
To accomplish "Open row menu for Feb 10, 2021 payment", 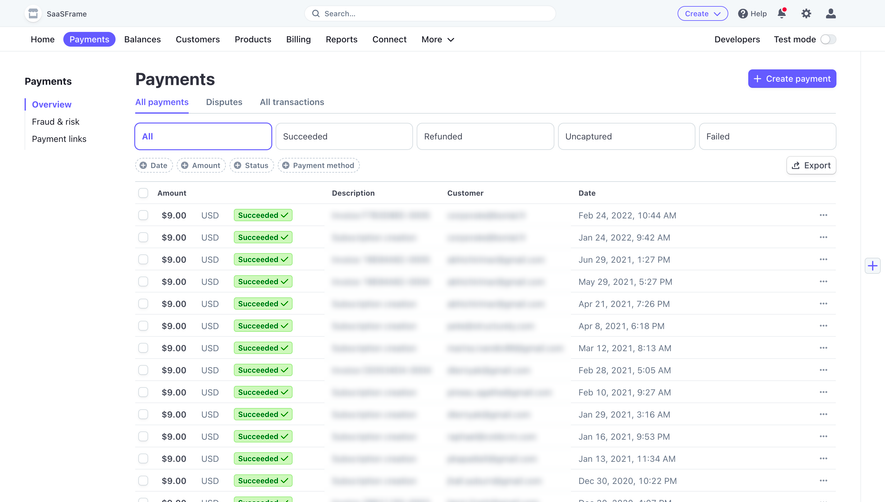I will click(823, 392).
